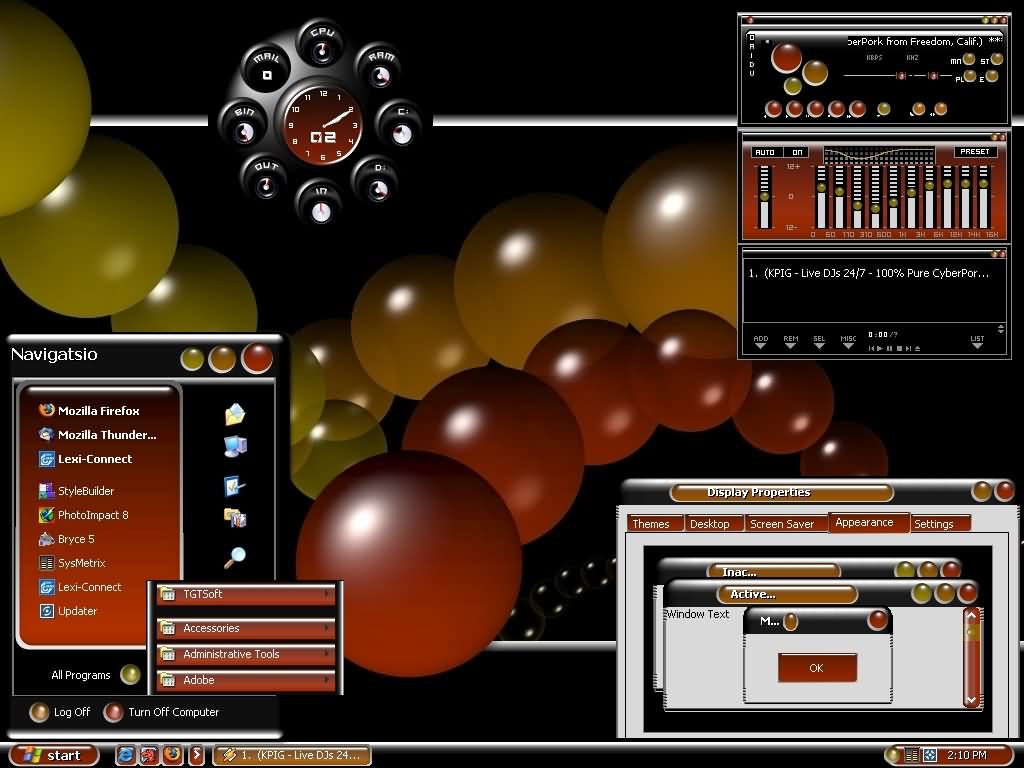The image size is (1024, 768).
Task: Open the files folder icon above Search
Action: 234,518
